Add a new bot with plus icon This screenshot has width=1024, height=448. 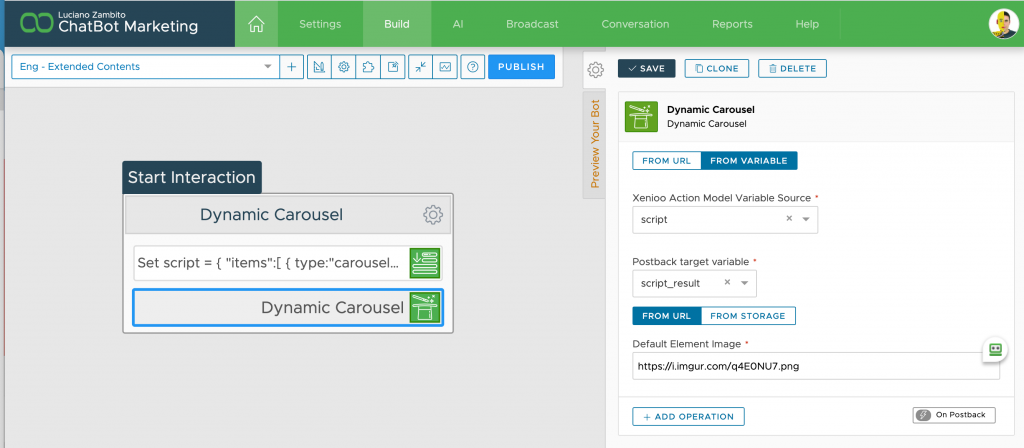[x=292, y=67]
